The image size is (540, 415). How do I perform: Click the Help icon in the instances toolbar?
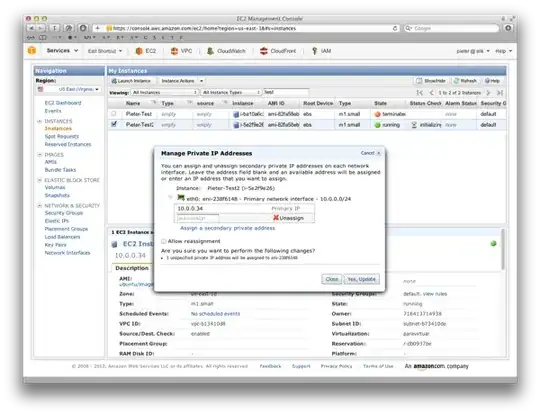(492, 81)
